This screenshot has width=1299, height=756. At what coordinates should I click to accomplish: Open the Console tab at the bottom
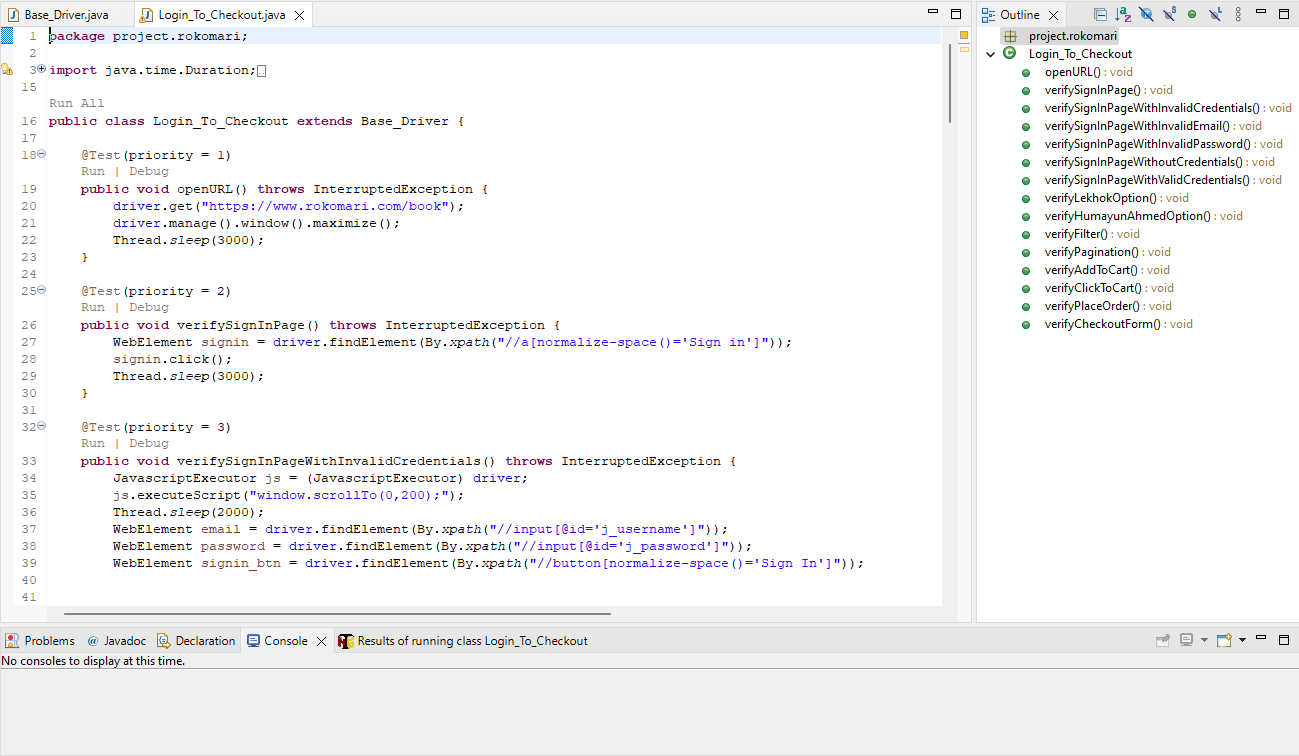pos(287,640)
